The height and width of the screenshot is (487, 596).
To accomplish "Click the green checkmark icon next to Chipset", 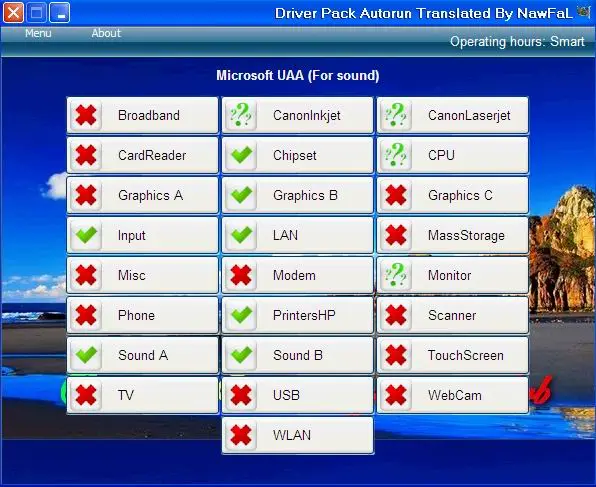I will pos(241,155).
